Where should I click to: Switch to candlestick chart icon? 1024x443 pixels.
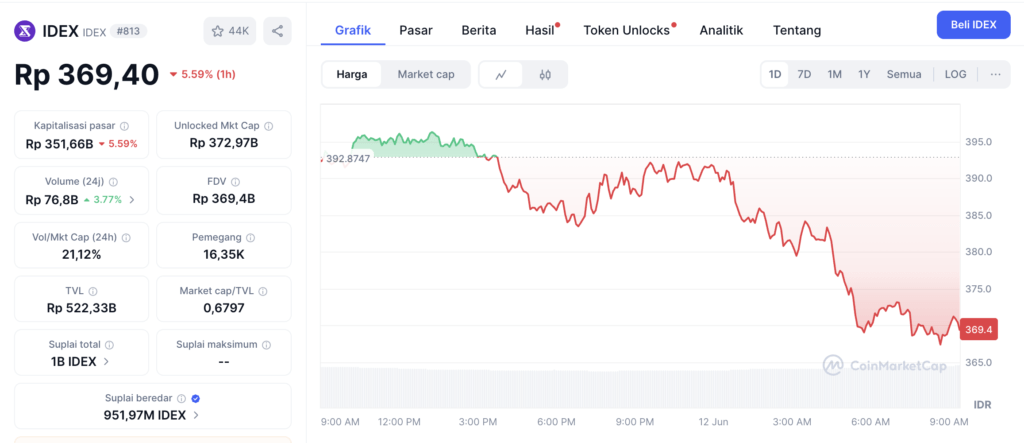tap(545, 74)
